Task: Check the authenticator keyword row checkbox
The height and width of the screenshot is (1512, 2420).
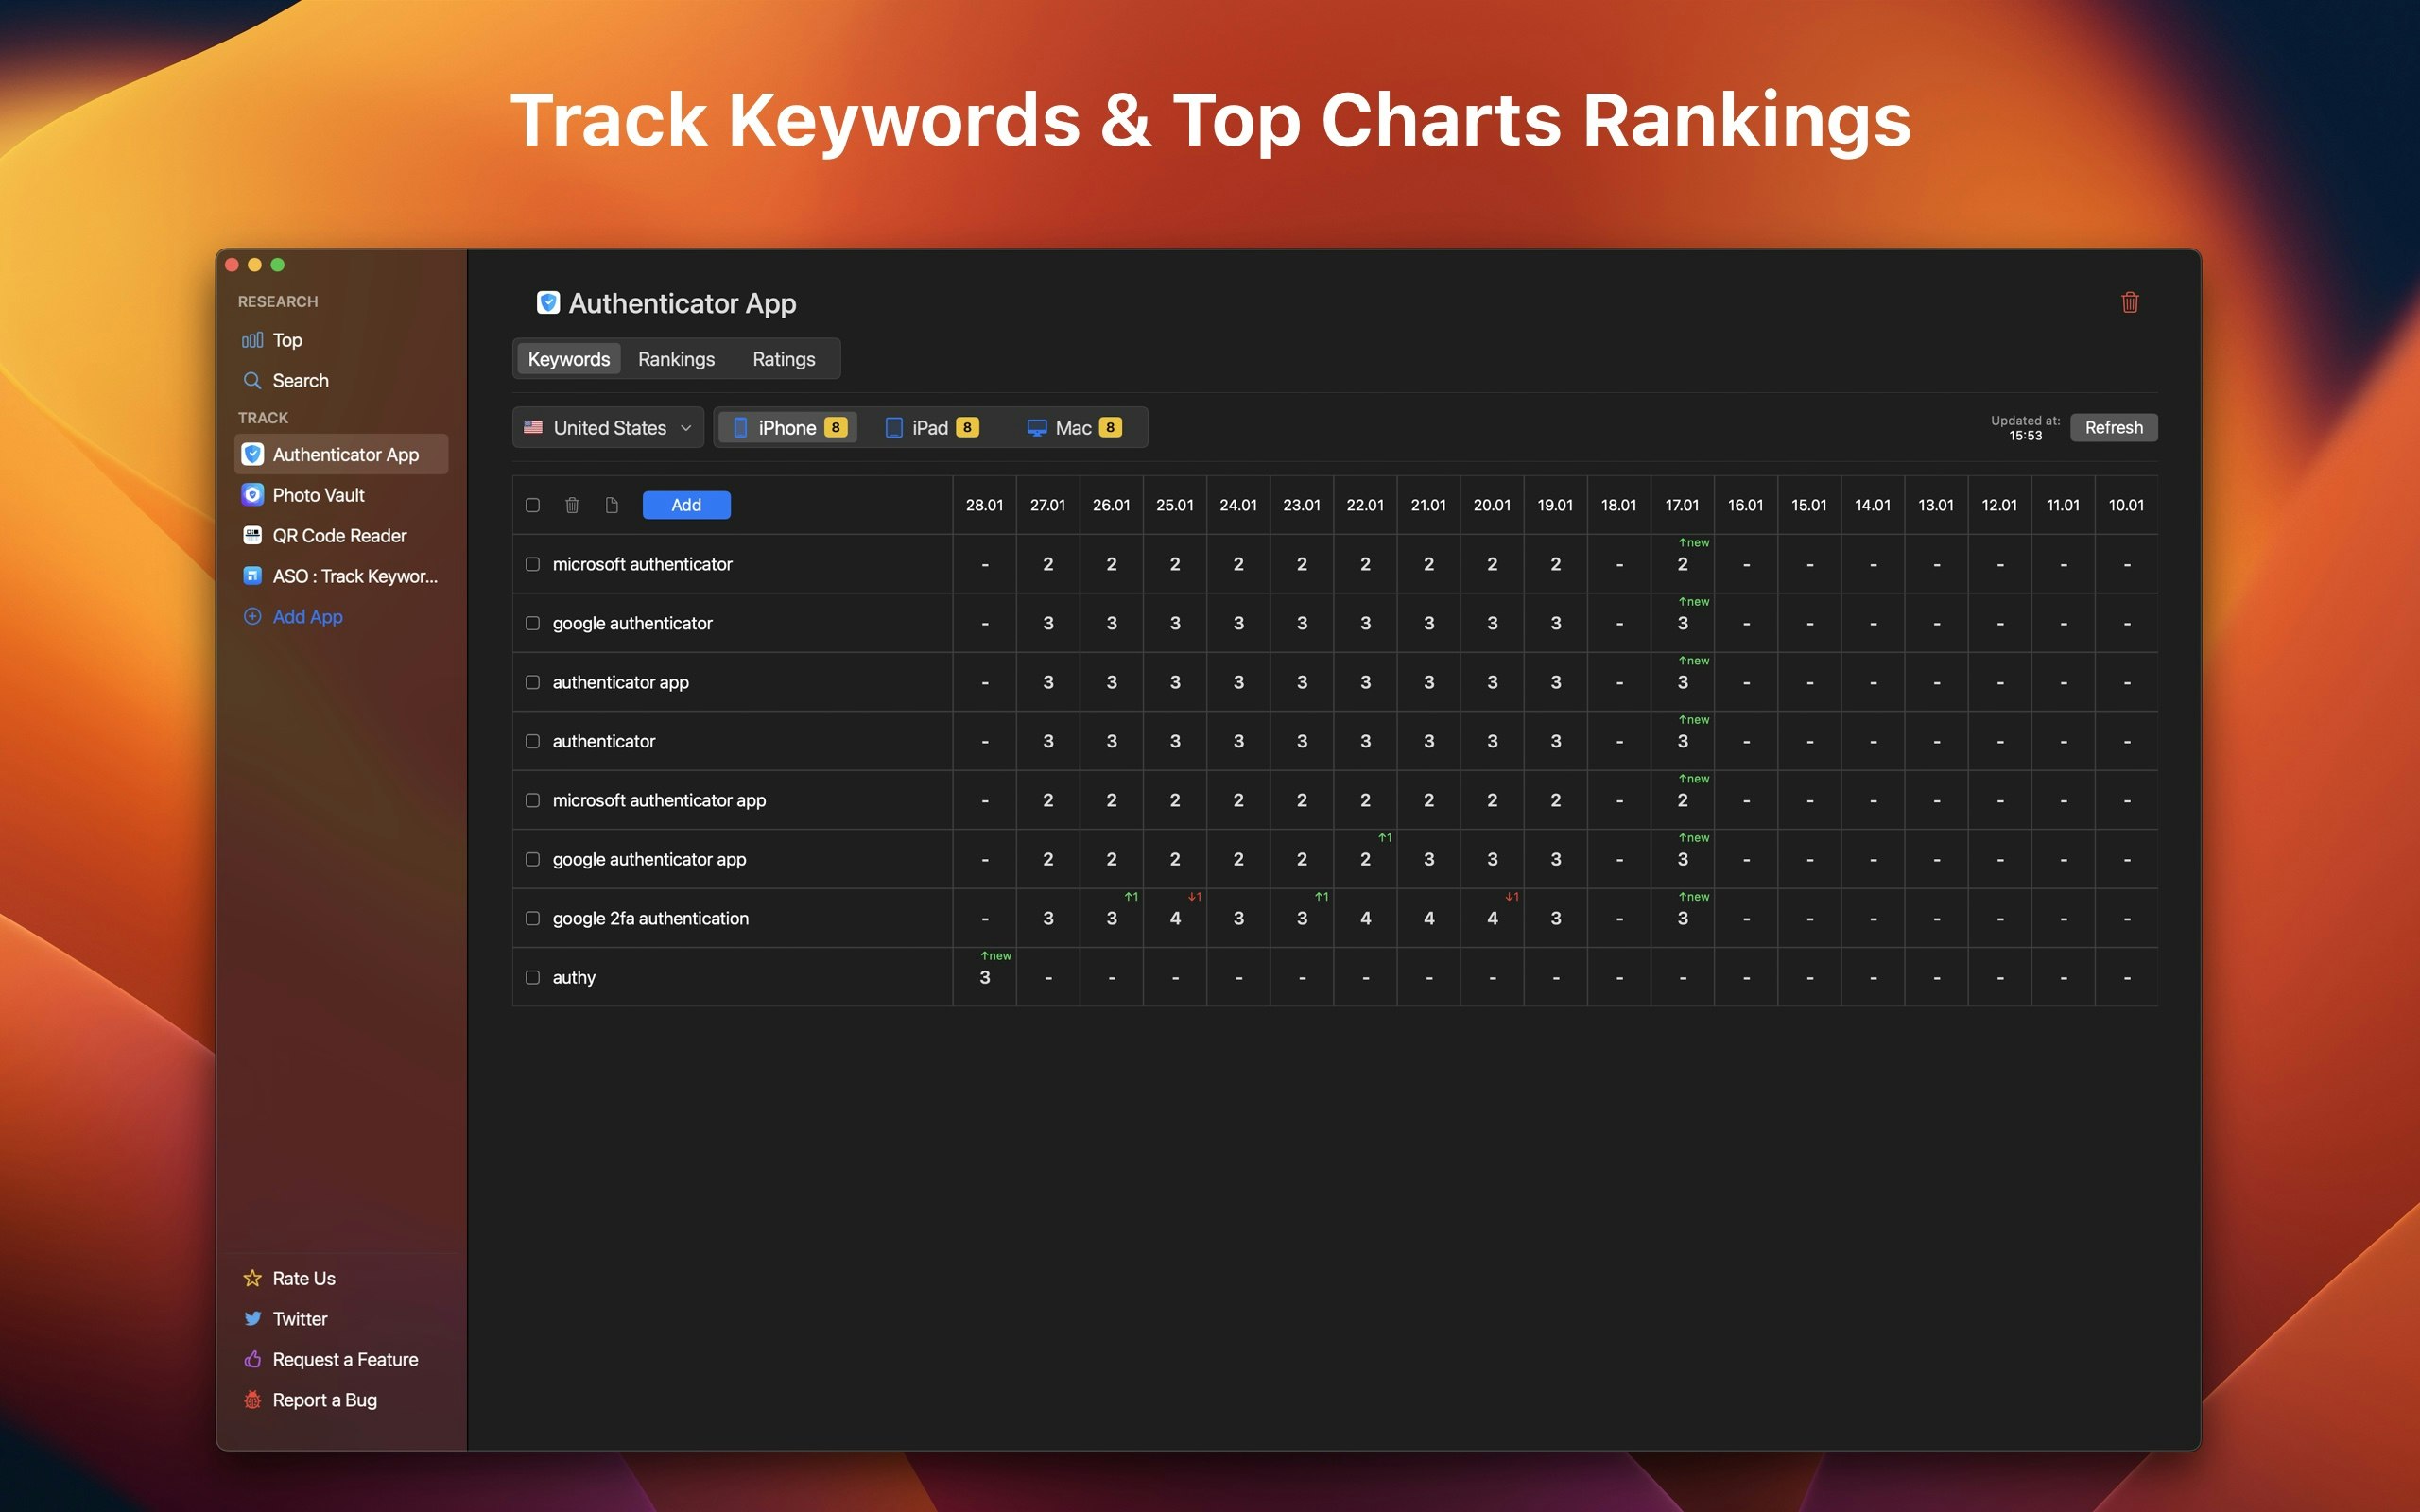Action: (533, 741)
